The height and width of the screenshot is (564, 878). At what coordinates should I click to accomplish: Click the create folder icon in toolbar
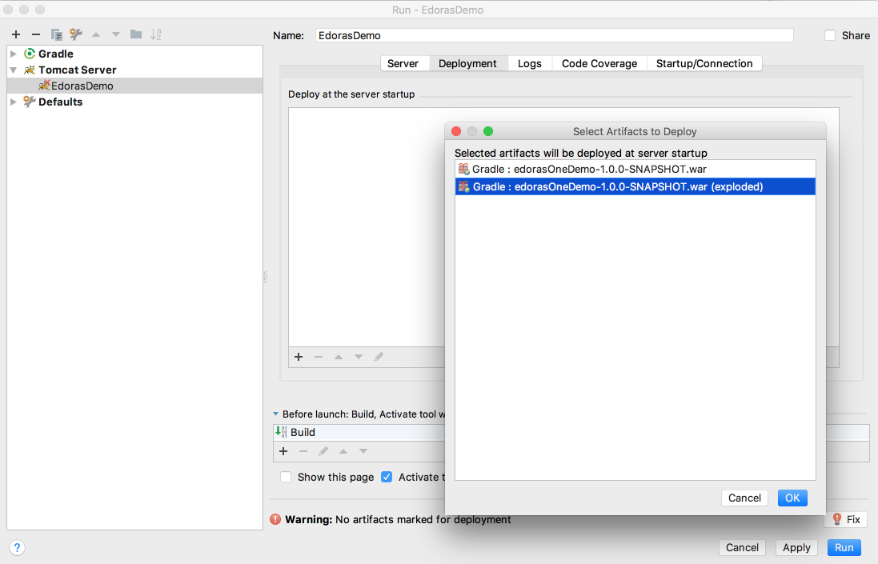click(x=136, y=35)
